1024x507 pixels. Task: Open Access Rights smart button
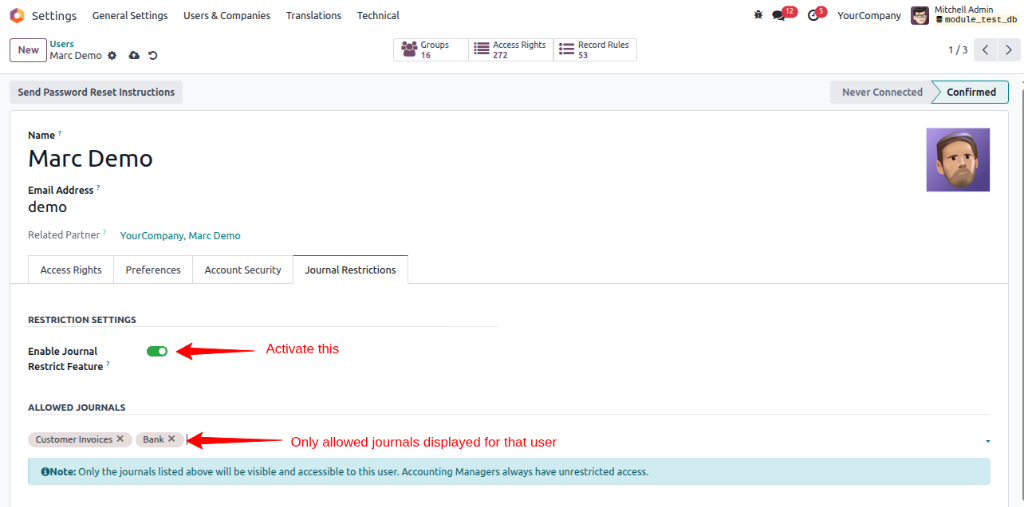[511, 50]
